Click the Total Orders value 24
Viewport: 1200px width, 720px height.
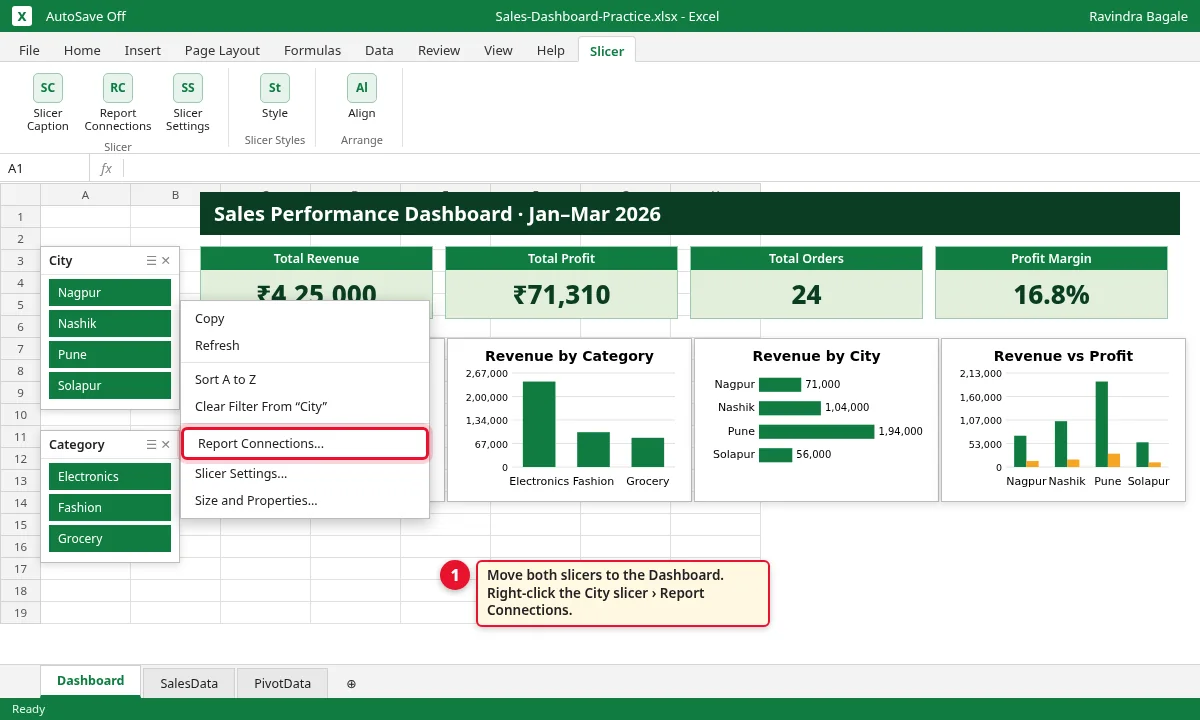pyautogui.click(x=806, y=295)
